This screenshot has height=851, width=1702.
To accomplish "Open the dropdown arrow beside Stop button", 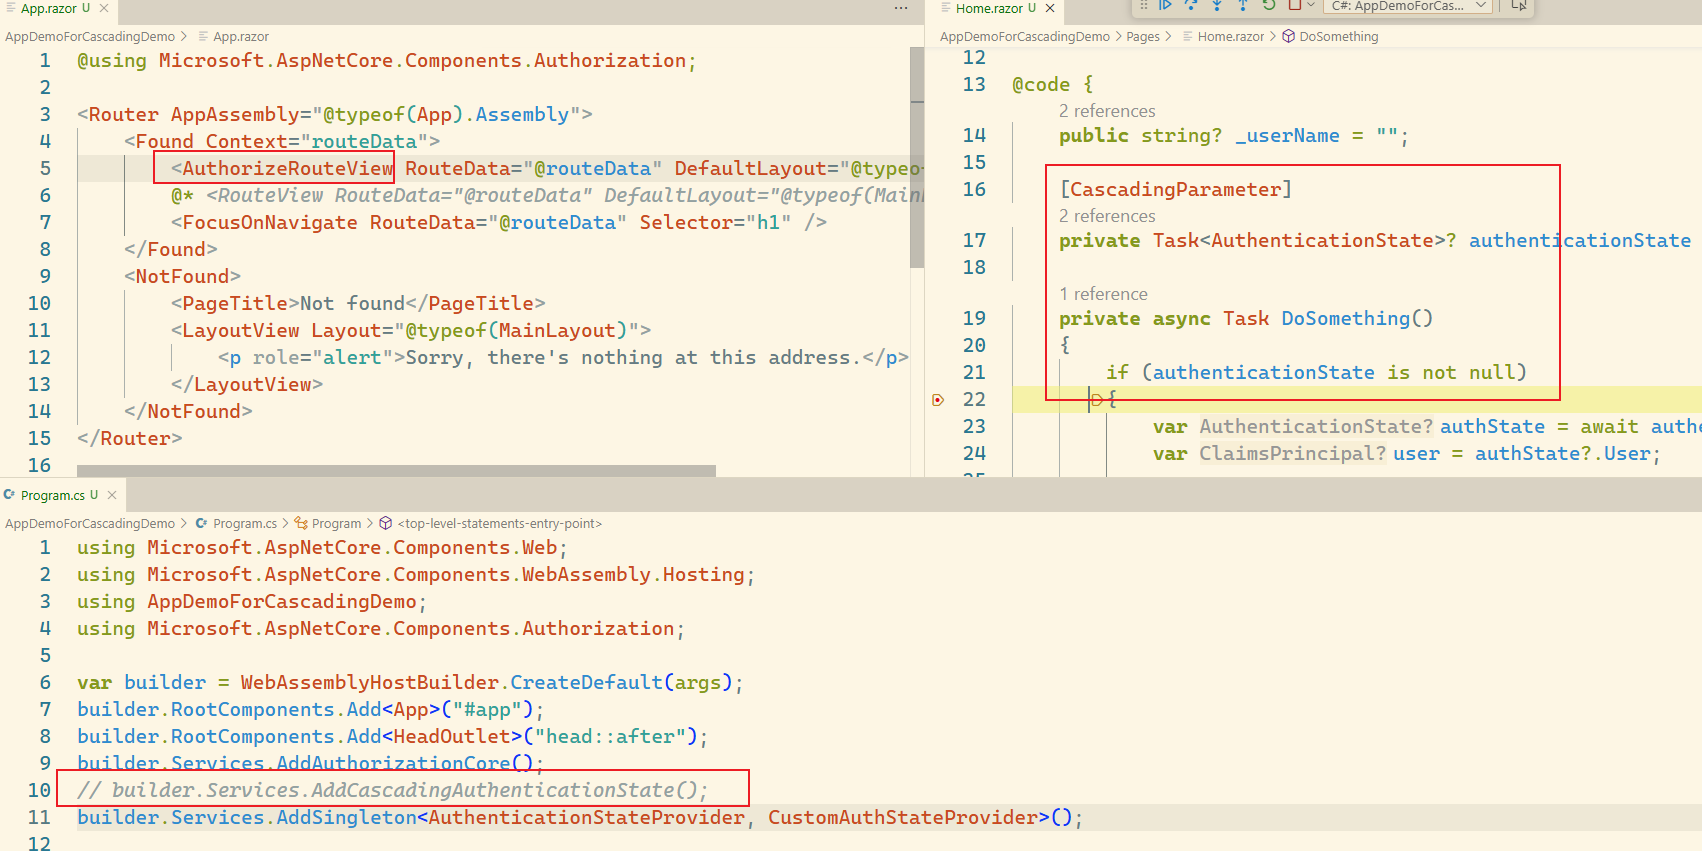I will point(1311,5).
